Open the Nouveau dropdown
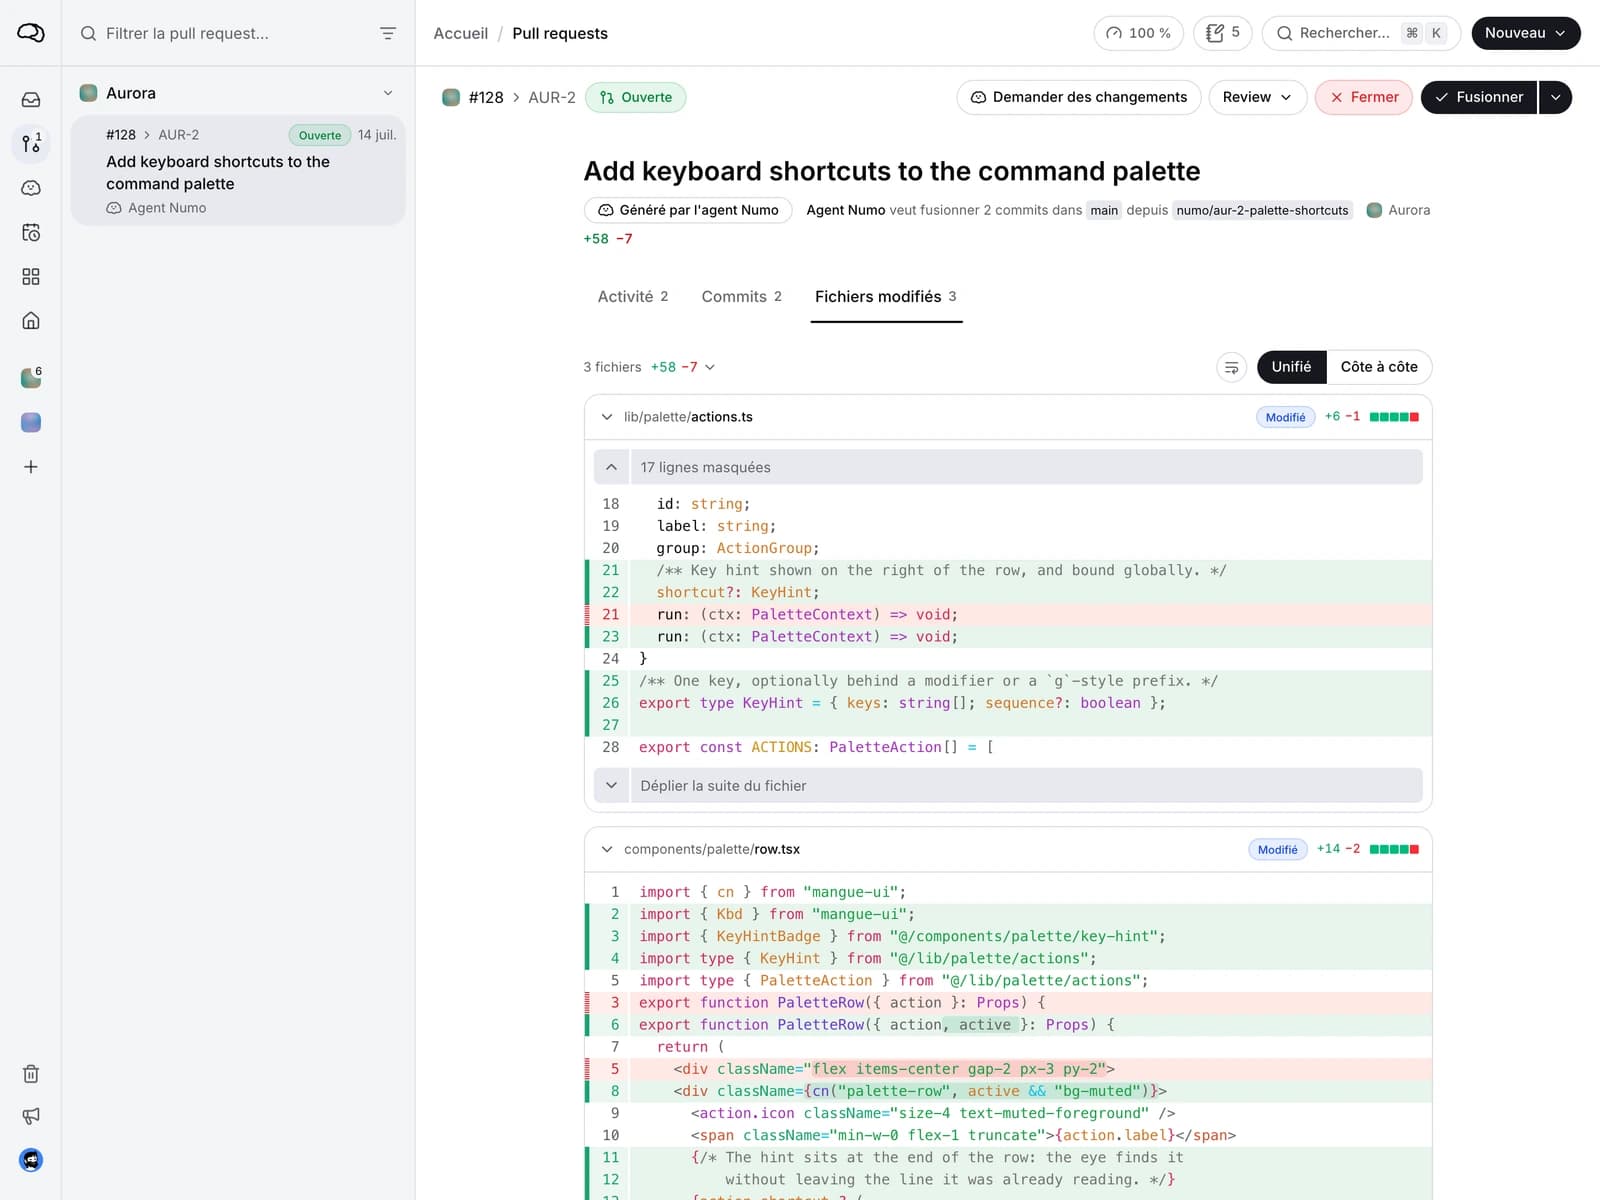 click(1526, 33)
